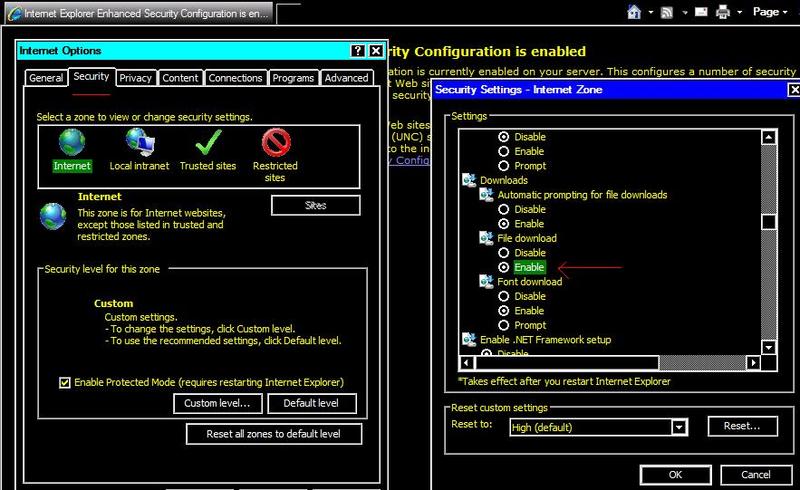Image resolution: width=800 pixels, height=490 pixels.
Task: Open the RSS feeds dropdown arrow
Action: pos(685,12)
